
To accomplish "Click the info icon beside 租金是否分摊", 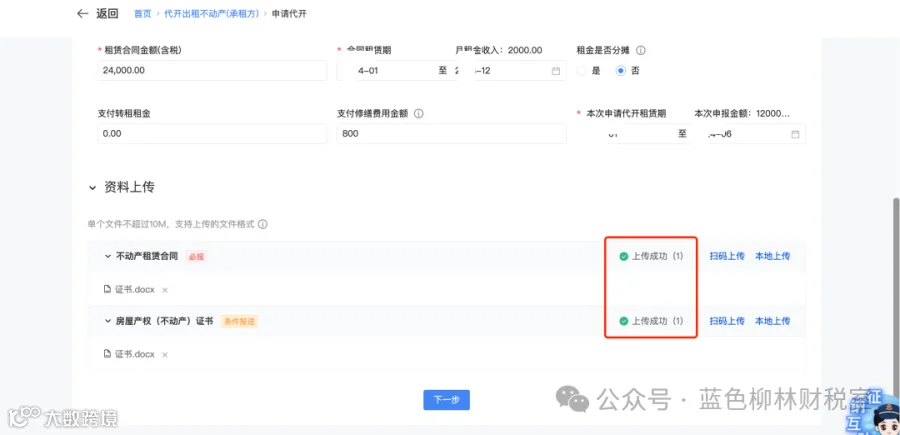I will click(641, 51).
